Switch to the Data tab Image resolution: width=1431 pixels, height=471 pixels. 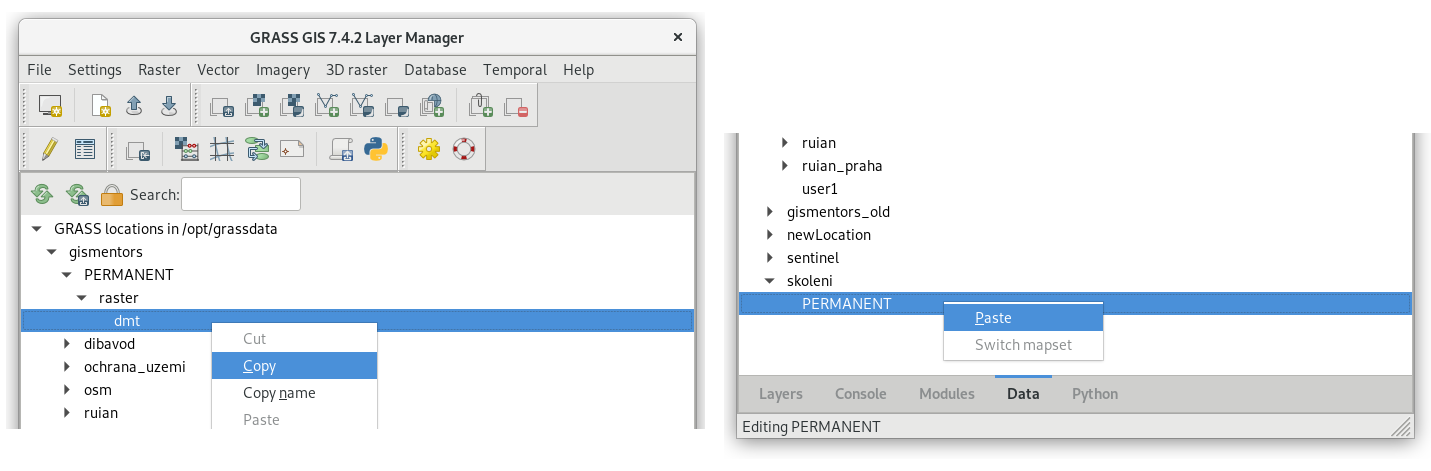[x=1023, y=394]
